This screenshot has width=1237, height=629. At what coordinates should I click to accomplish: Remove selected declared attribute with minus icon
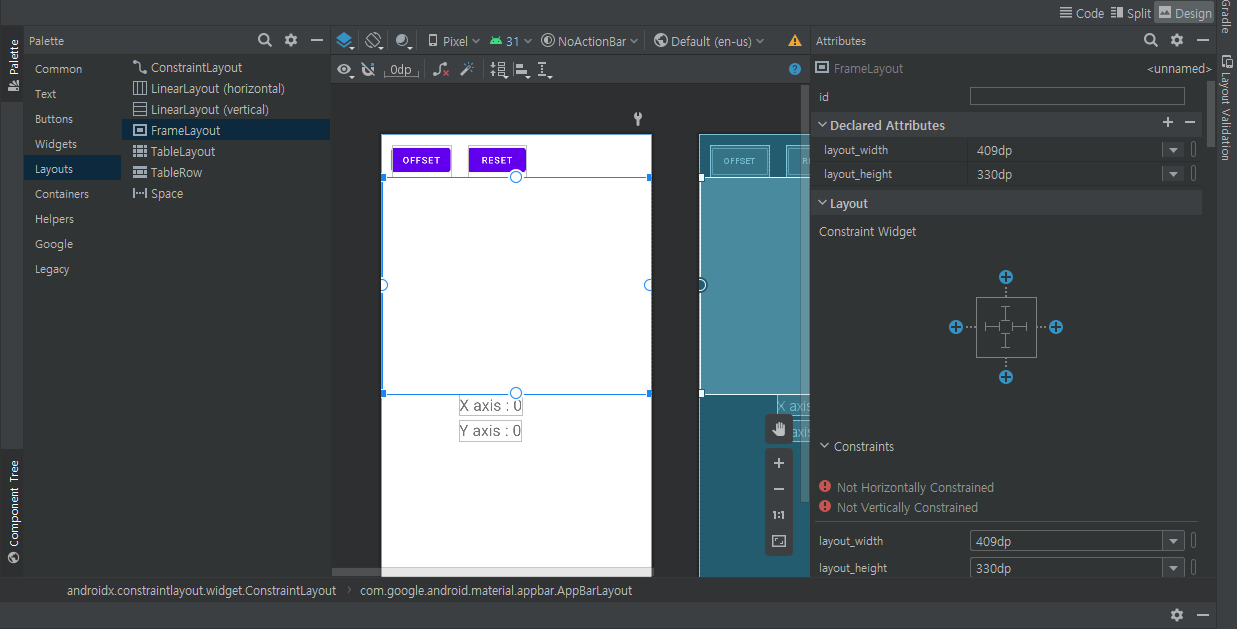click(1190, 122)
